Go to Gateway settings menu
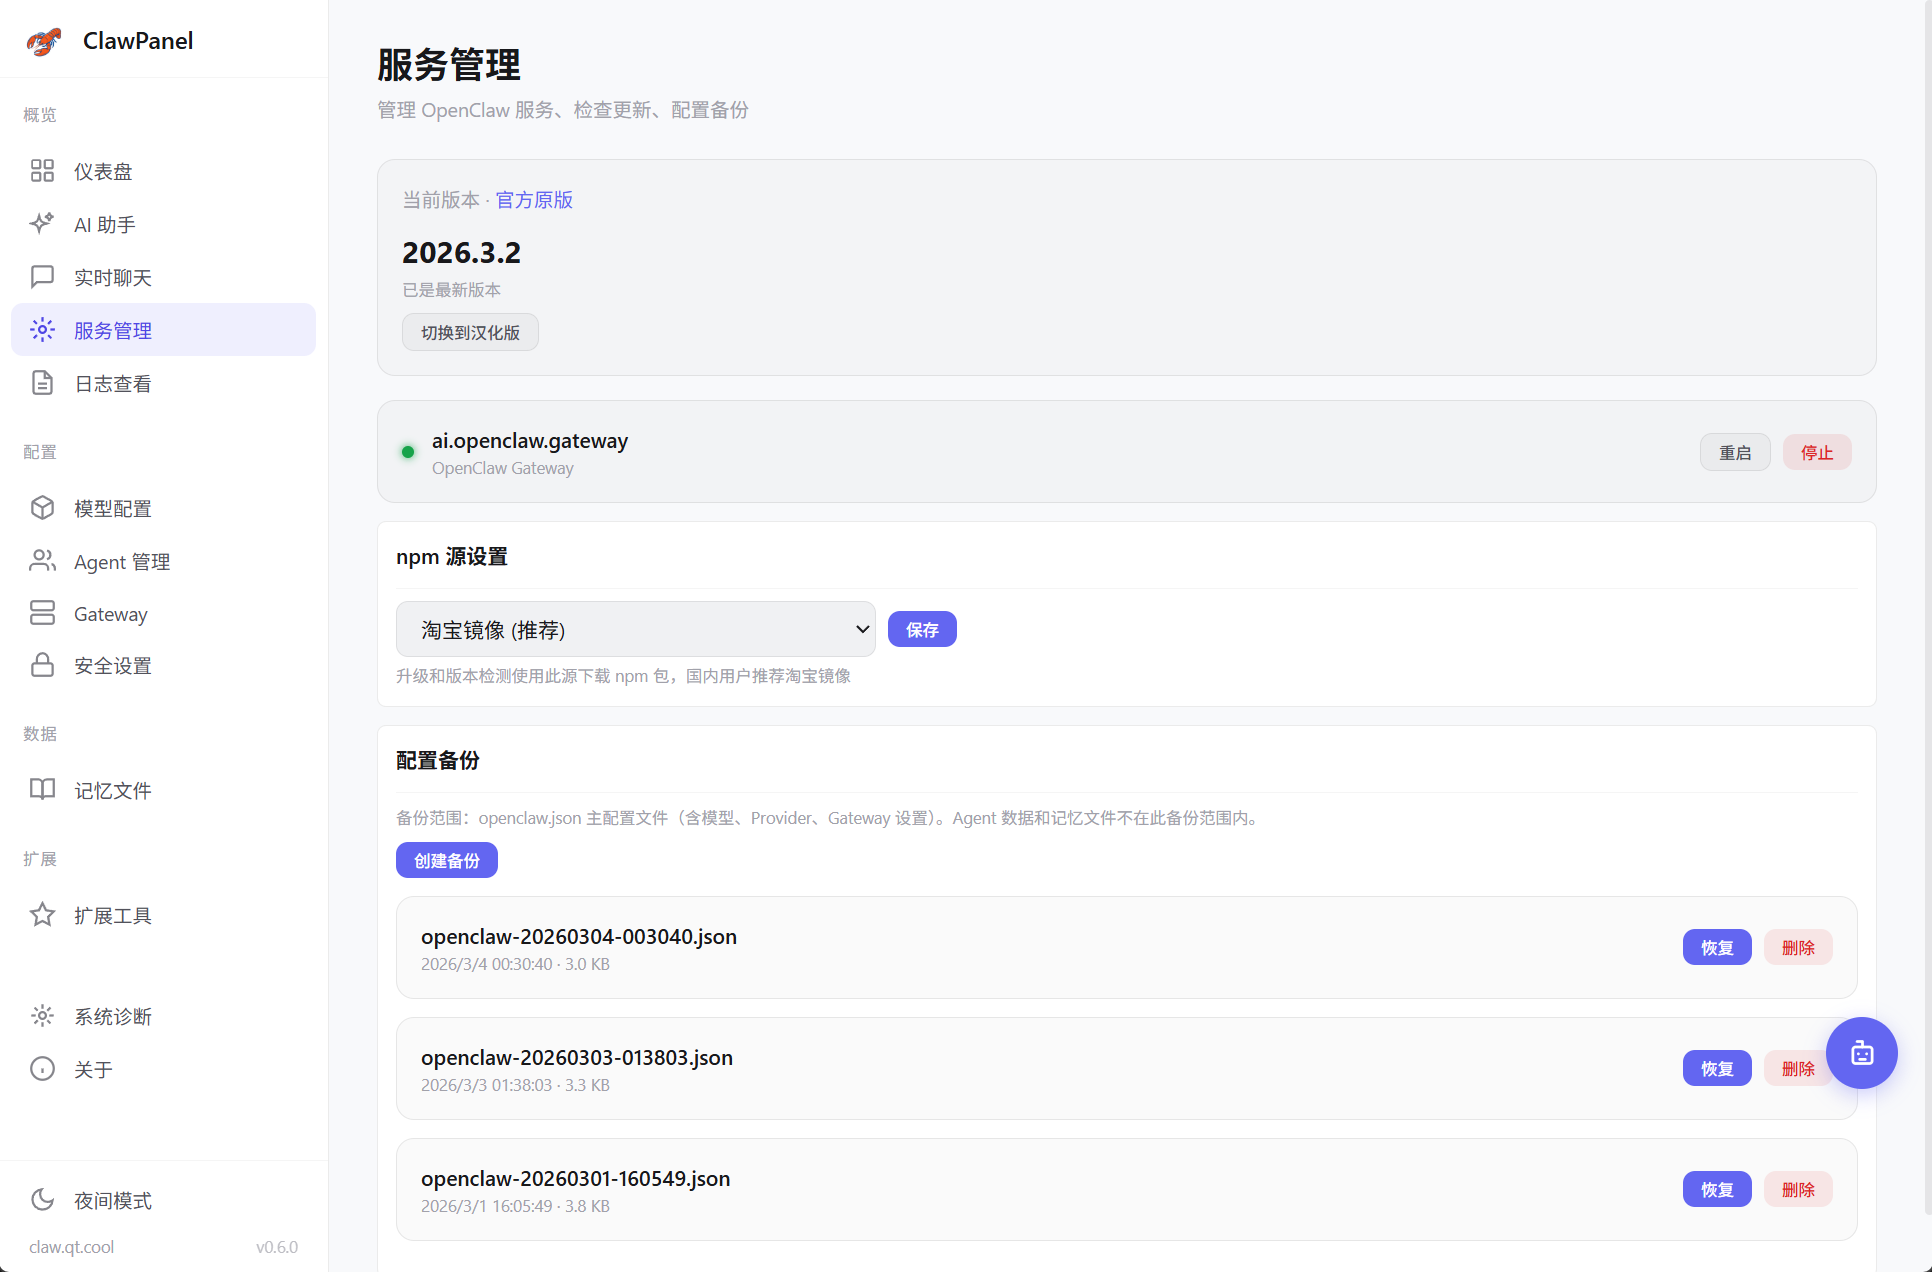This screenshot has width=1932, height=1272. (163, 613)
